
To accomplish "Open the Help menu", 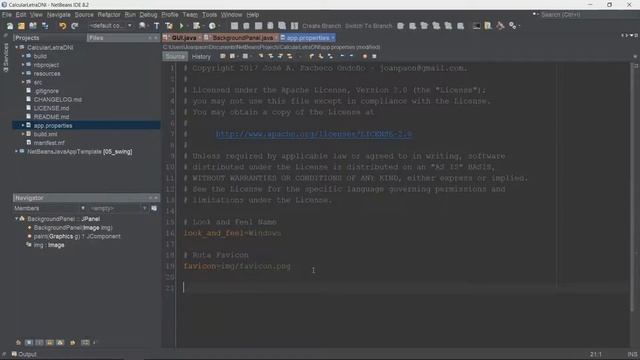I will click(x=253, y=15).
